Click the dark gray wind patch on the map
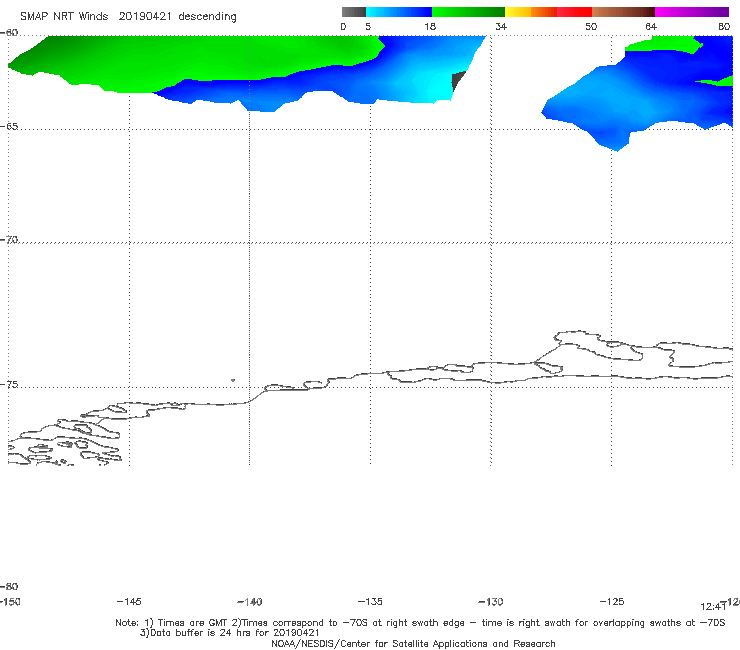The width and height of the screenshot is (740, 650). 457,80
